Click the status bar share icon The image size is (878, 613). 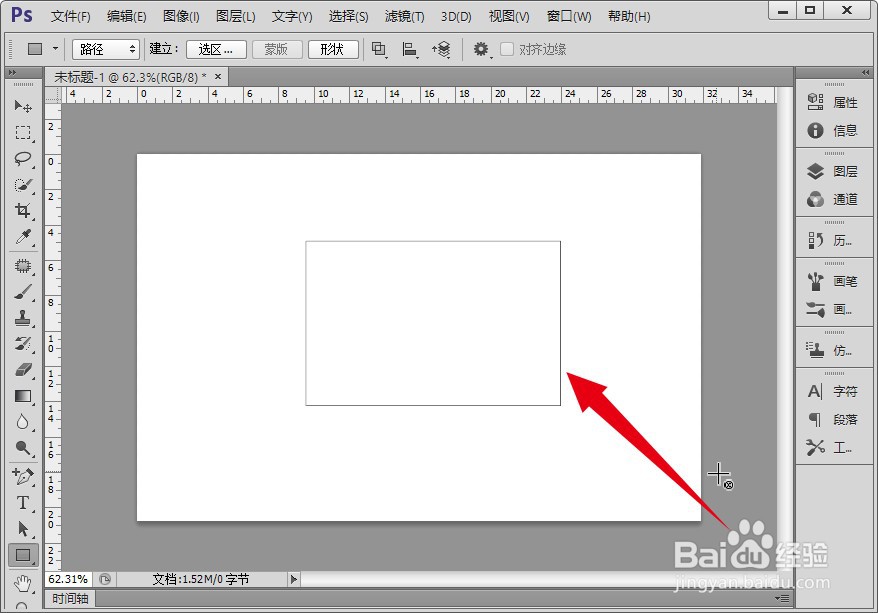point(105,579)
